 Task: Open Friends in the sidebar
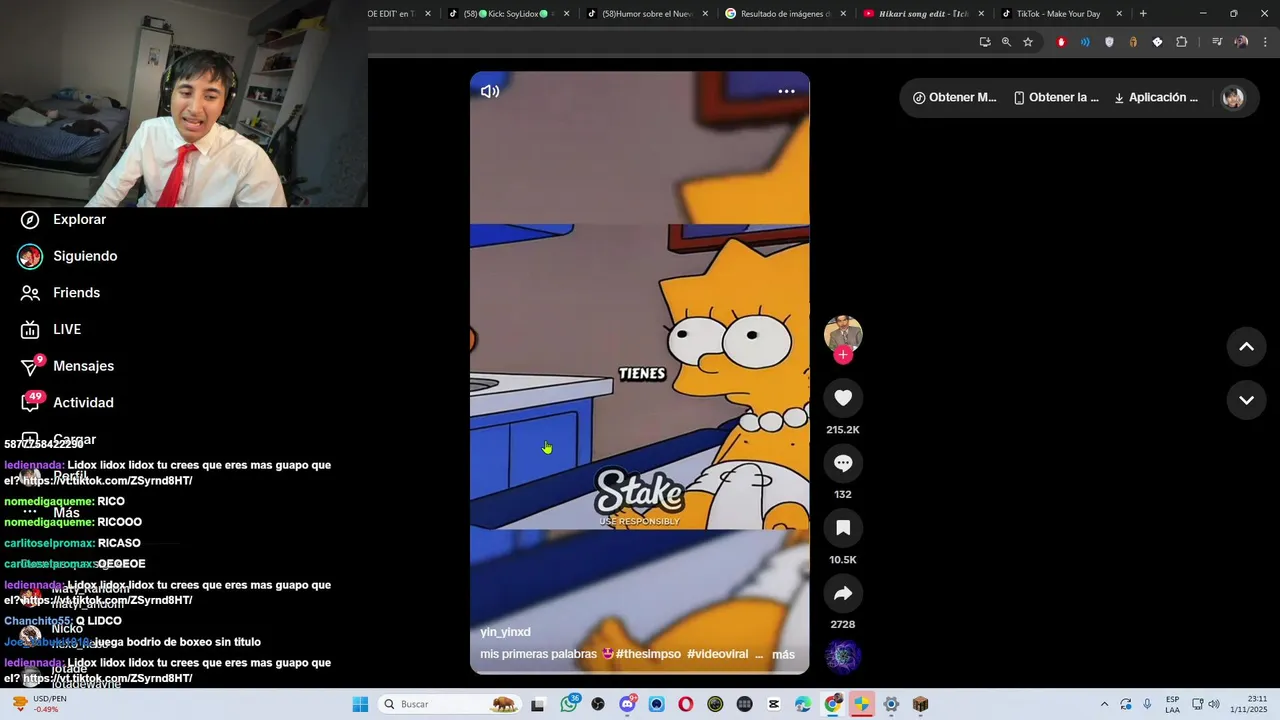[60, 293]
